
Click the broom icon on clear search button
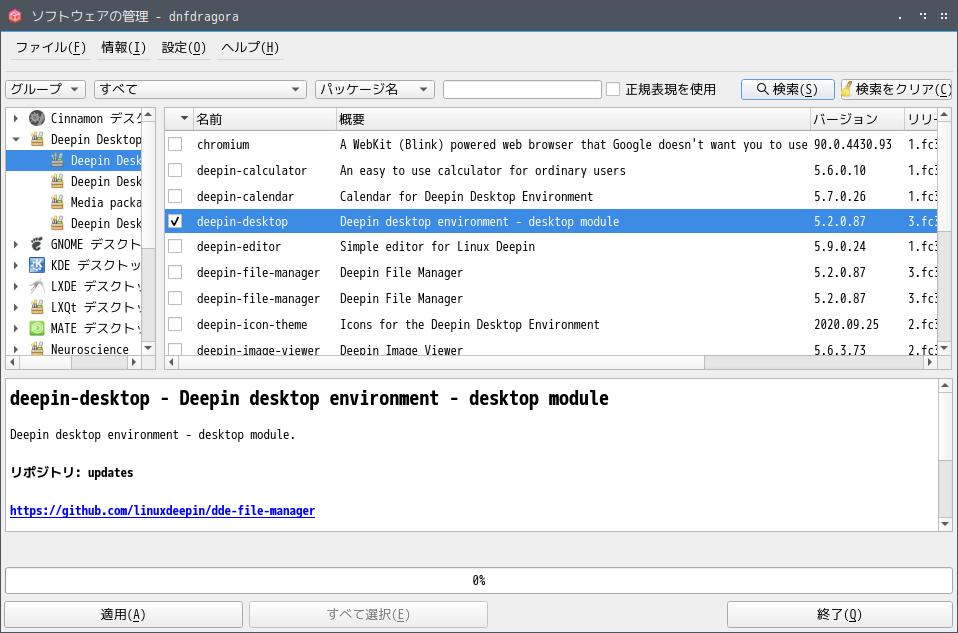pyautogui.click(x=847, y=89)
